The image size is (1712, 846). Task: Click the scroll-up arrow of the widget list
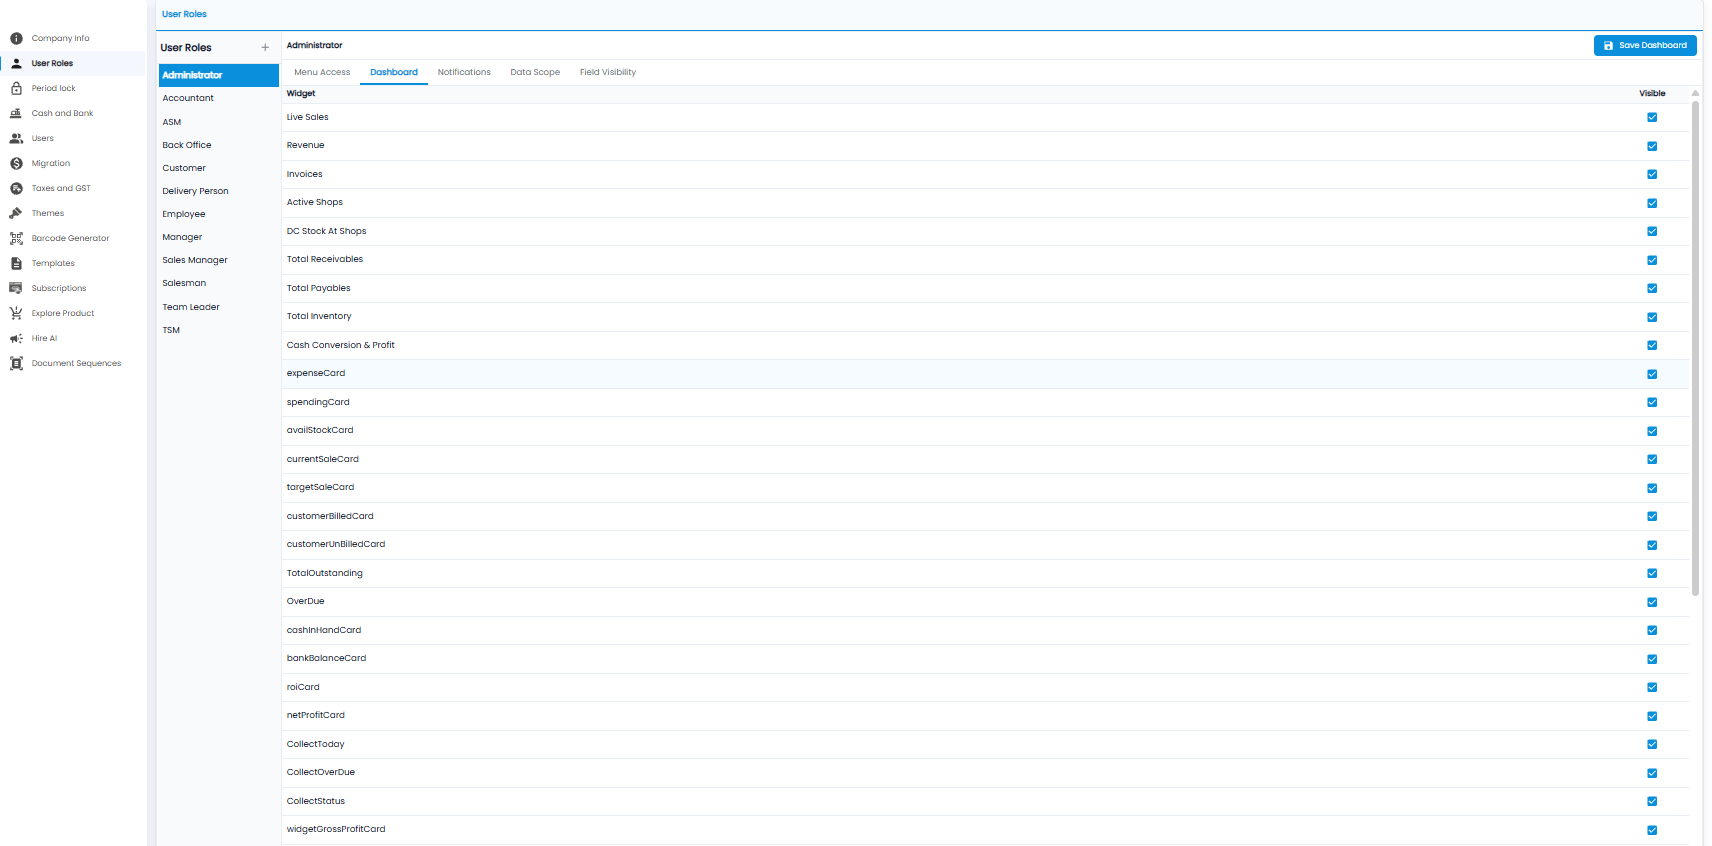(1695, 93)
